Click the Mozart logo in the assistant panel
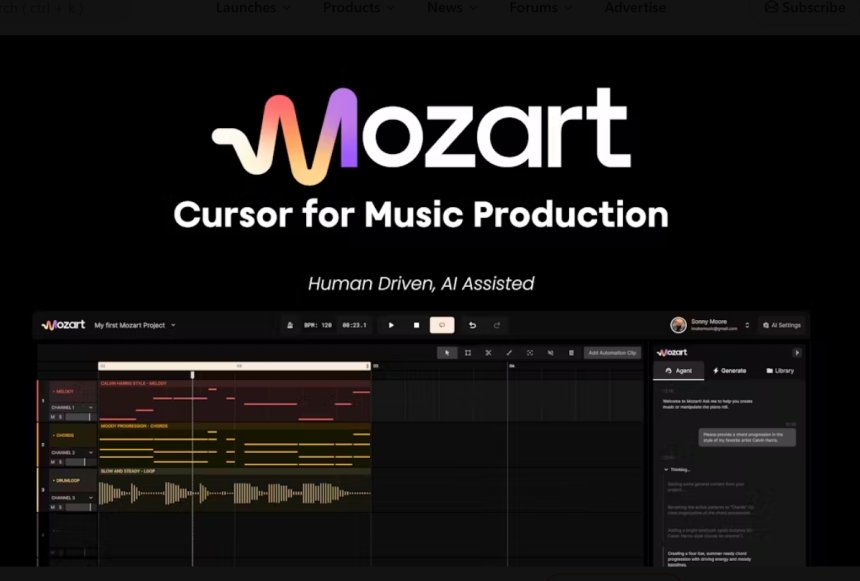The image size is (860, 581). click(x=672, y=352)
